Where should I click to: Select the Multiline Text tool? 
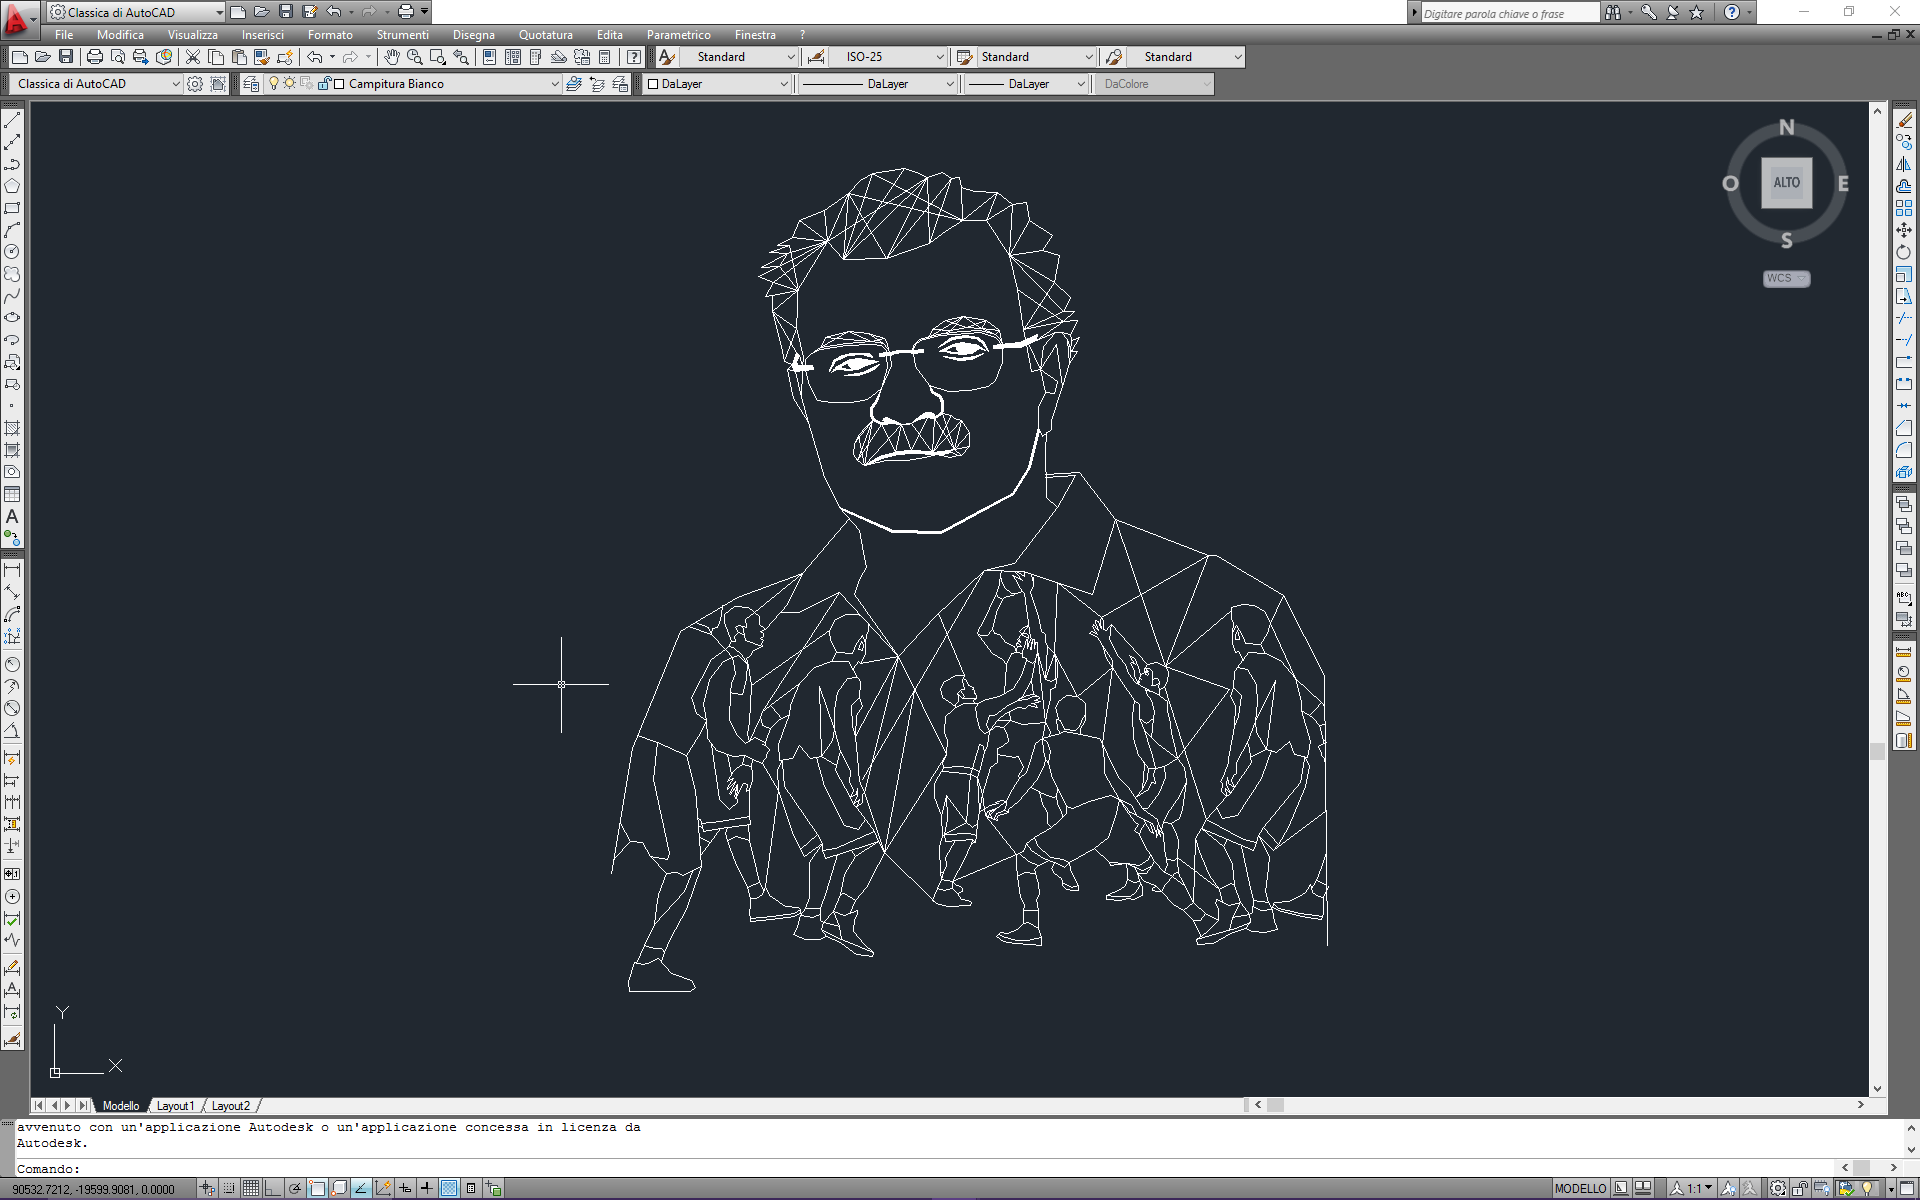tap(12, 517)
